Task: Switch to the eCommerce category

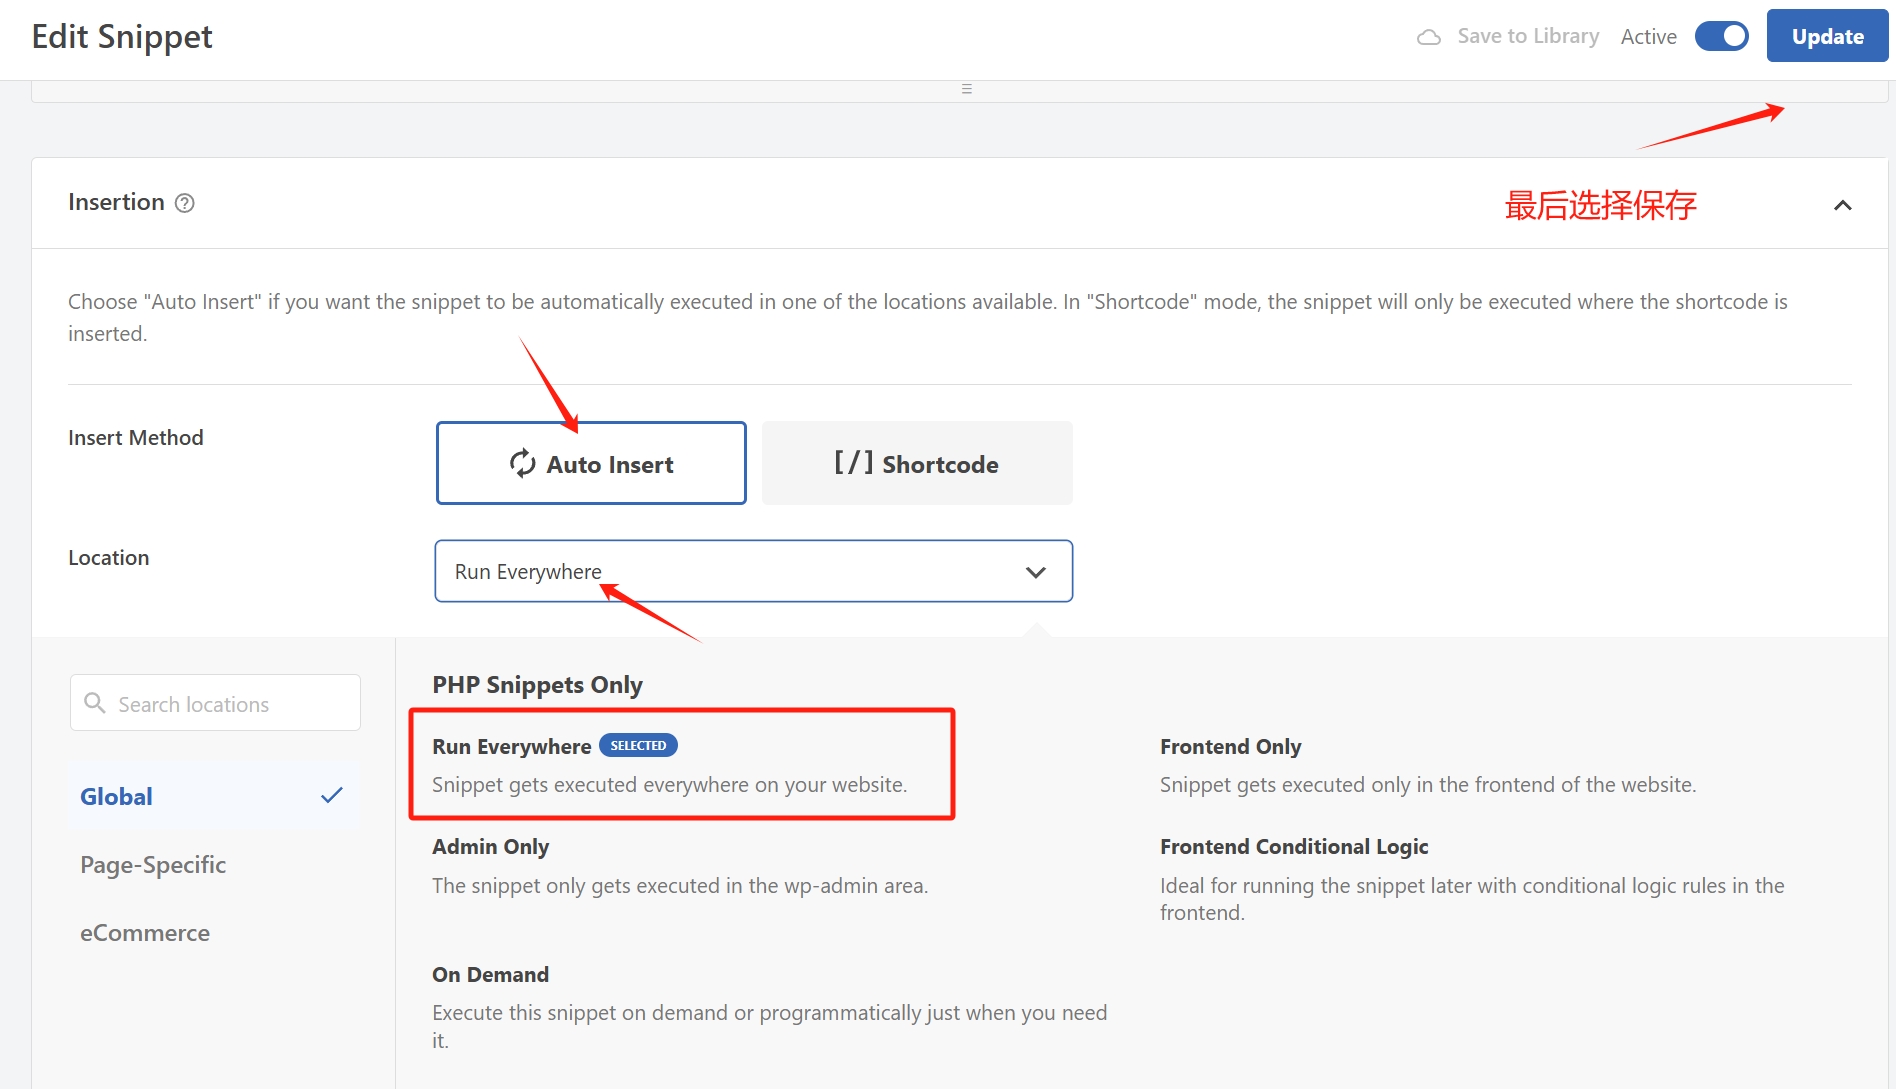Action: (x=145, y=933)
